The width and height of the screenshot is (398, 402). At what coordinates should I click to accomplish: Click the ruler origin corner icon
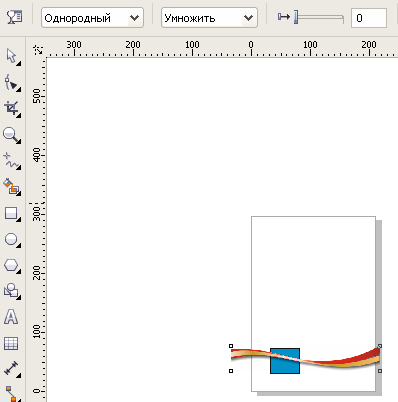point(39,50)
